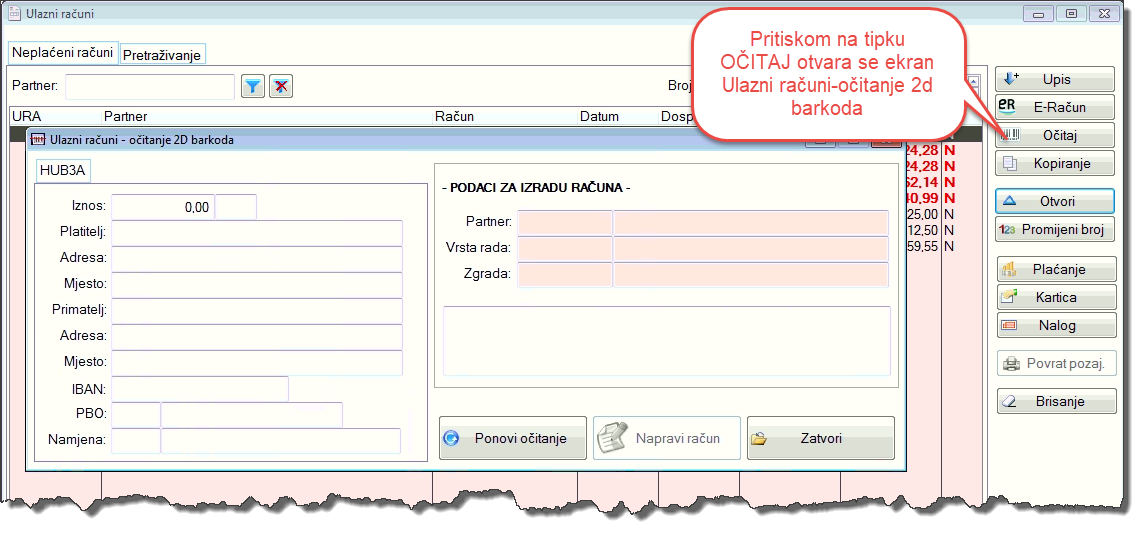Clear the filter with the red X funnel icon
This screenshot has height=537, width=1139.
click(x=282, y=87)
